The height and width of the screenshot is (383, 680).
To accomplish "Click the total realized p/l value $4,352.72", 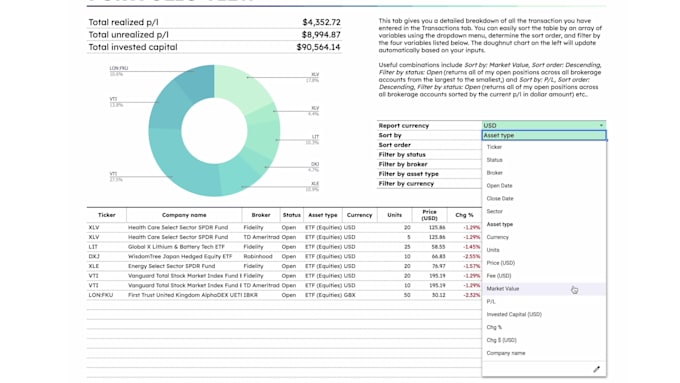I will (321, 22).
